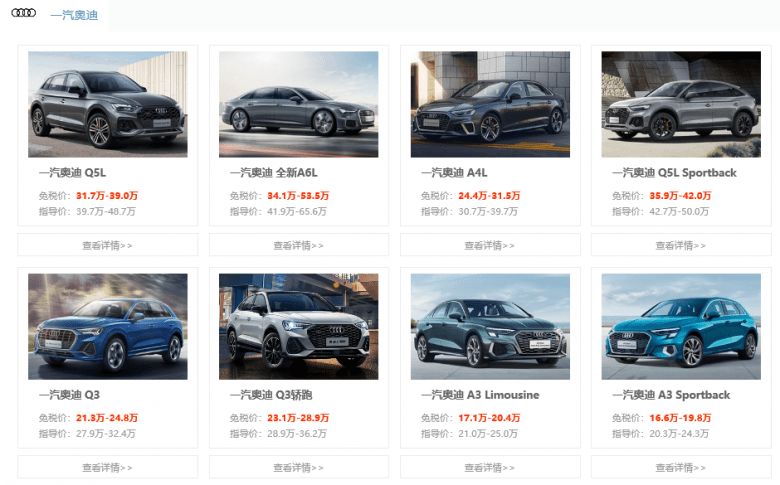780x485 pixels.
Task: Open the A4L car photo
Action: tap(490, 104)
